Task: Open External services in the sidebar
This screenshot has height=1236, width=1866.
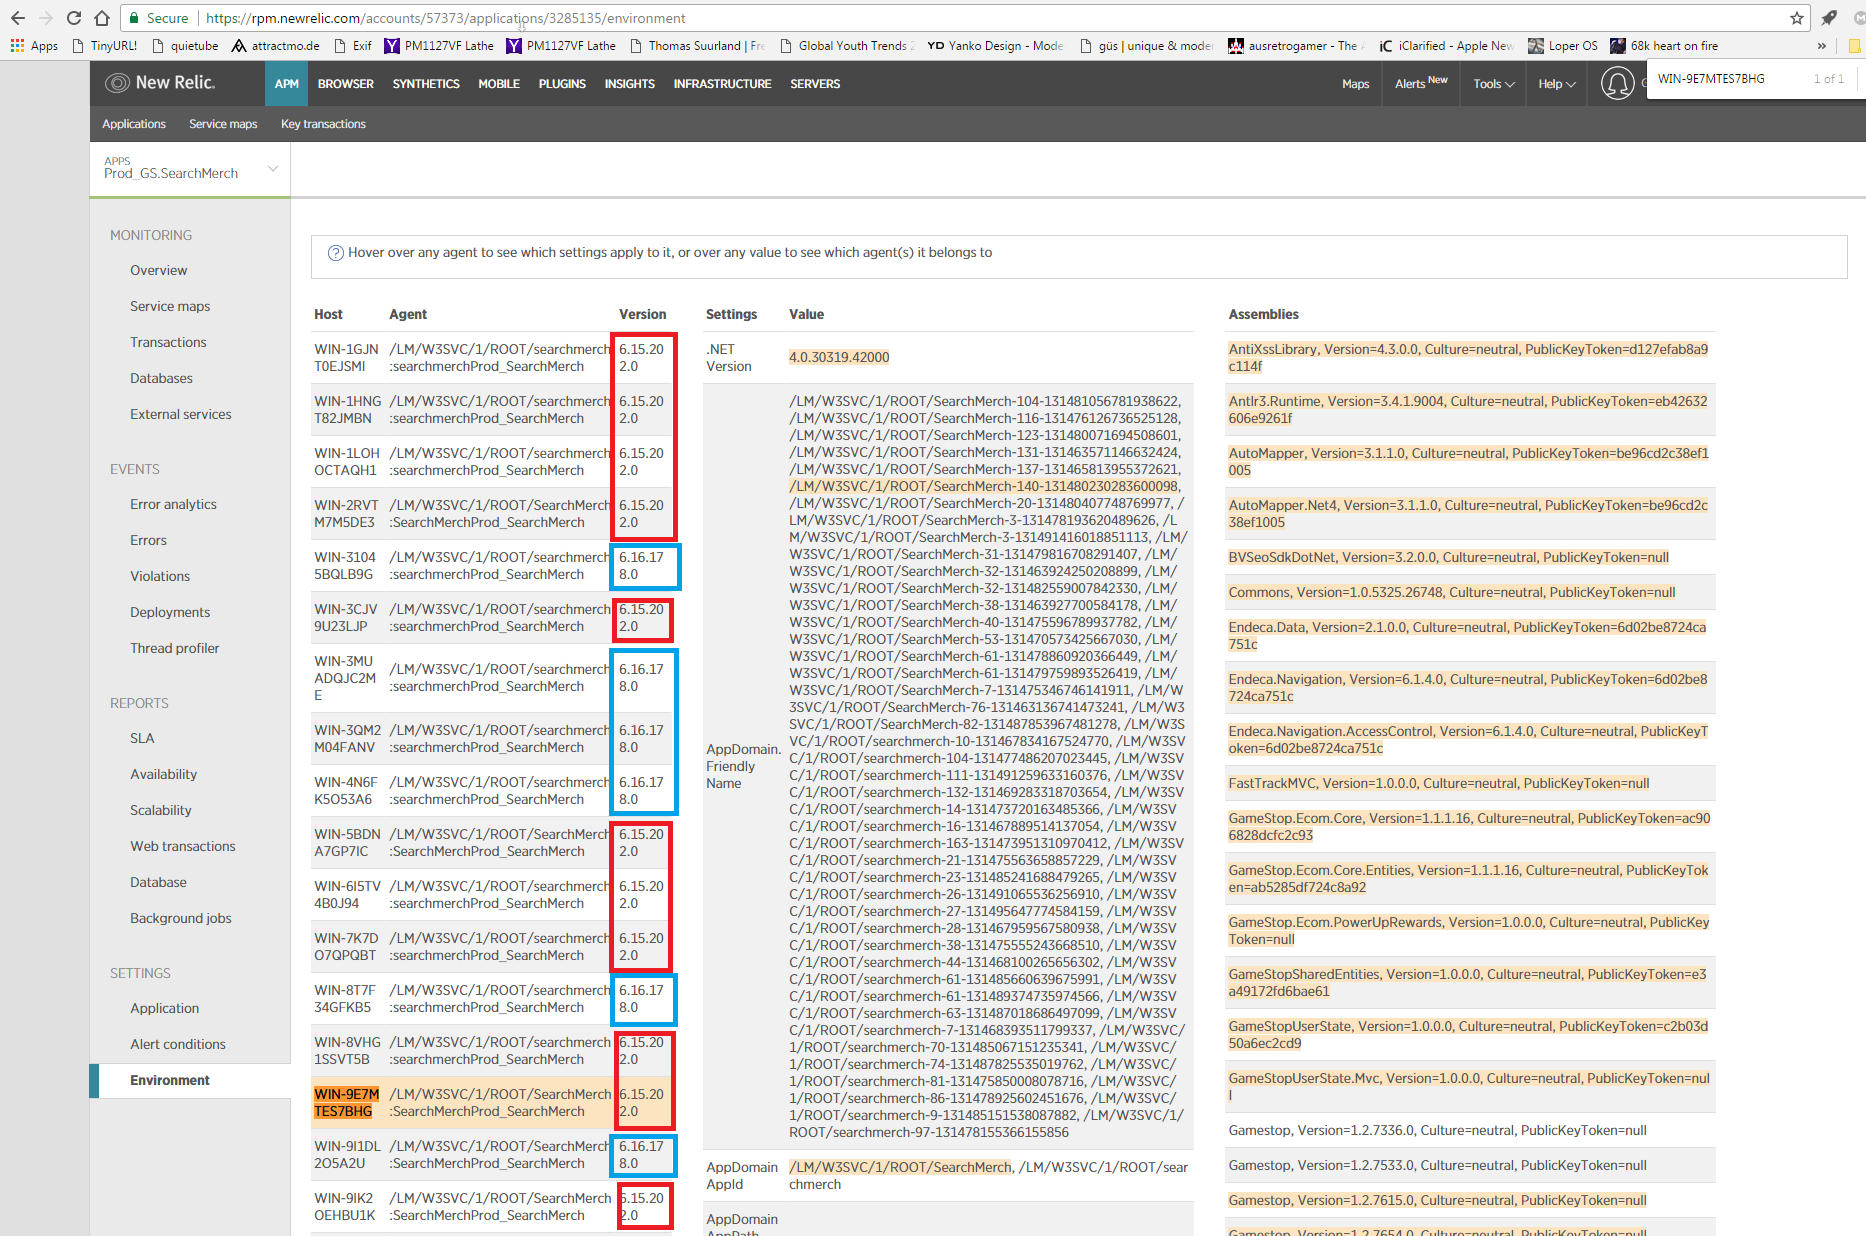Action: [180, 414]
